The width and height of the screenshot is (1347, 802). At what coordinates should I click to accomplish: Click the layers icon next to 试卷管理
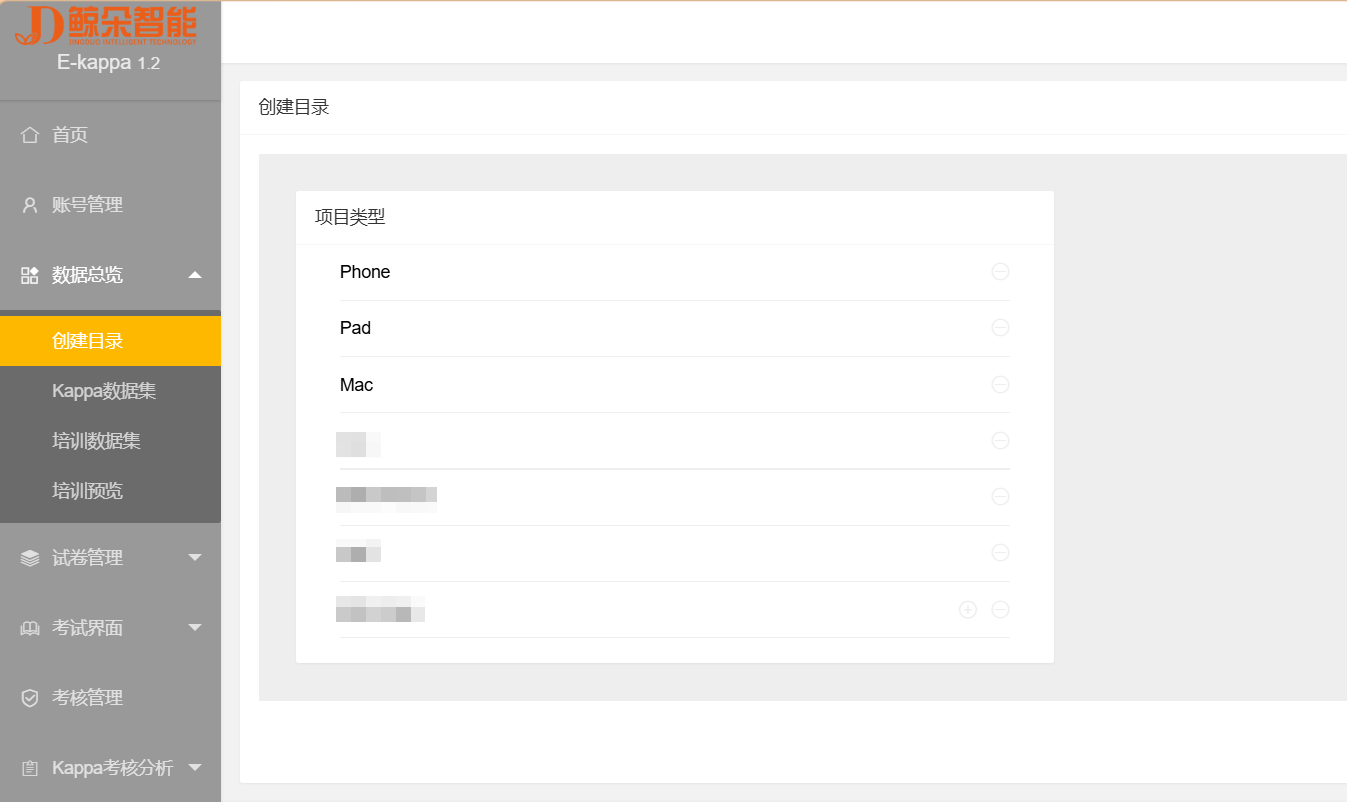pos(30,558)
